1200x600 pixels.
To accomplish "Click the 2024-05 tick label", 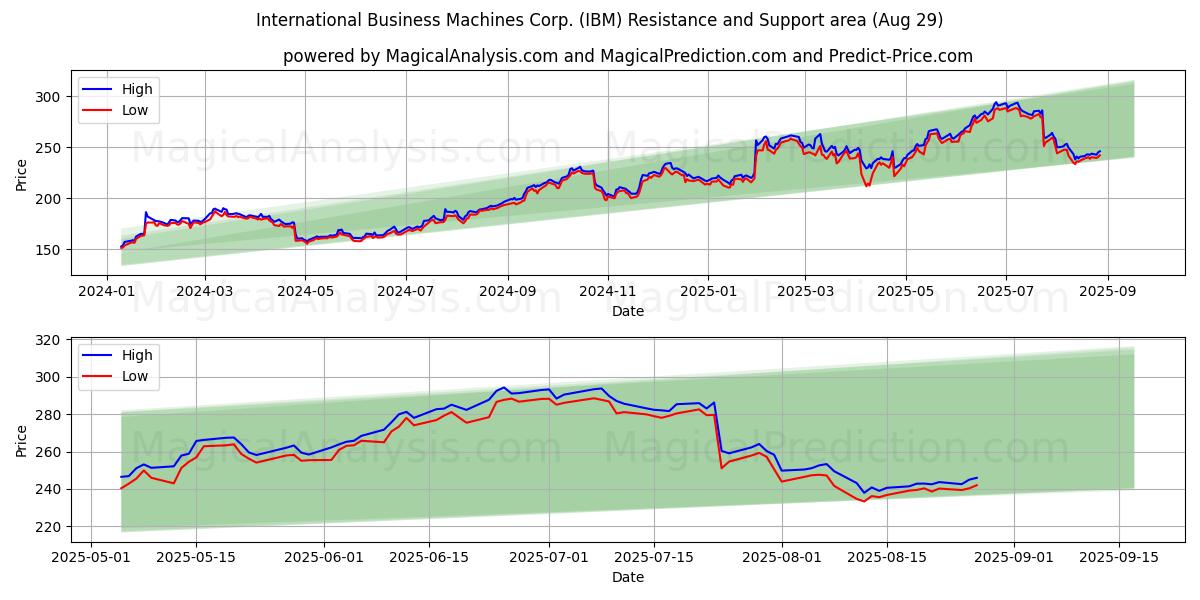I will pyautogui.click(x=305, y=293).
